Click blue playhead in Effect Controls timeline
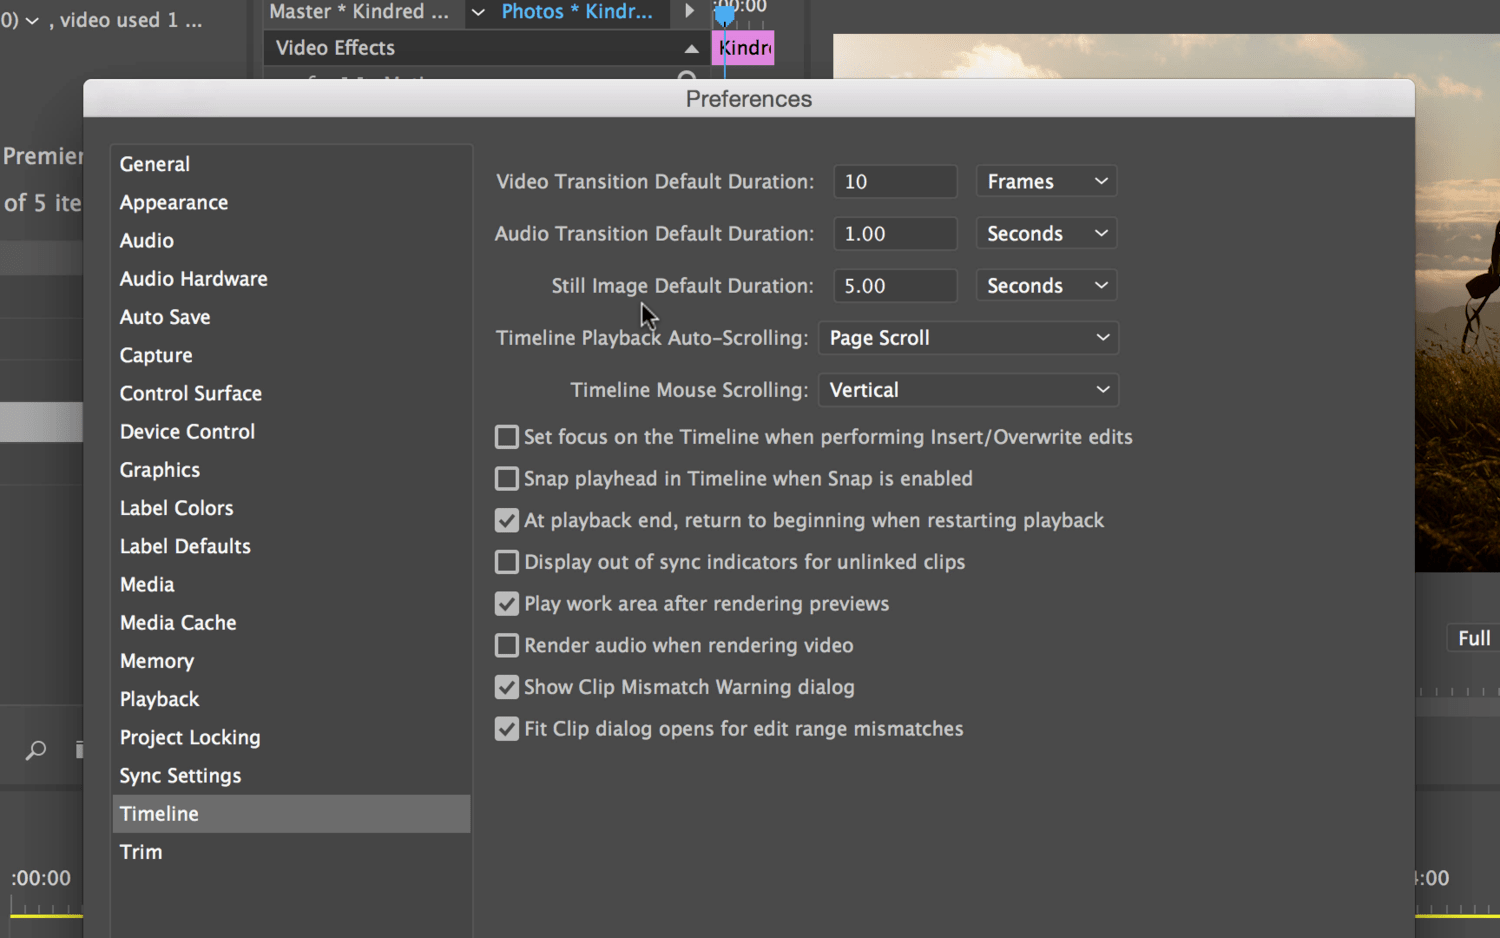Screen dimensions: 1500x938 (724, 14)
